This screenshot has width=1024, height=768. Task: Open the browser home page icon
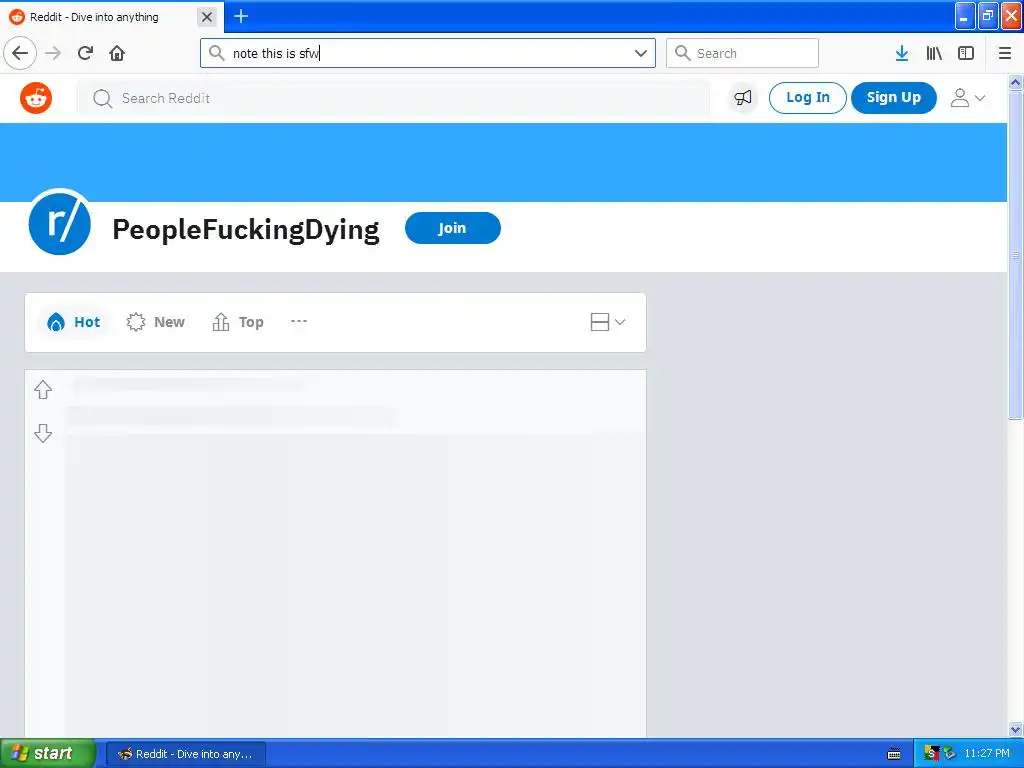117,53
